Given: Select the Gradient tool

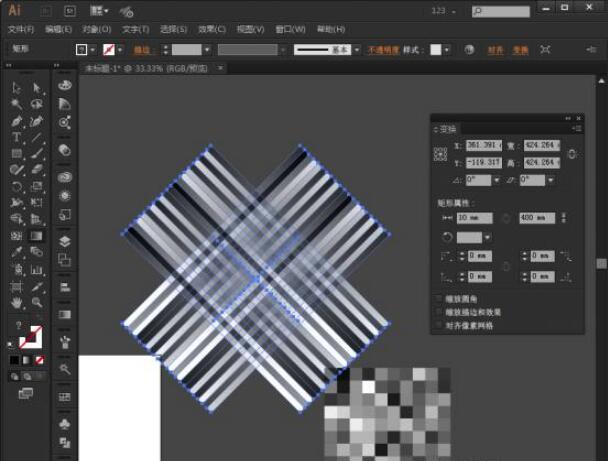Looking at the screenshot, I should click(36, 236).
